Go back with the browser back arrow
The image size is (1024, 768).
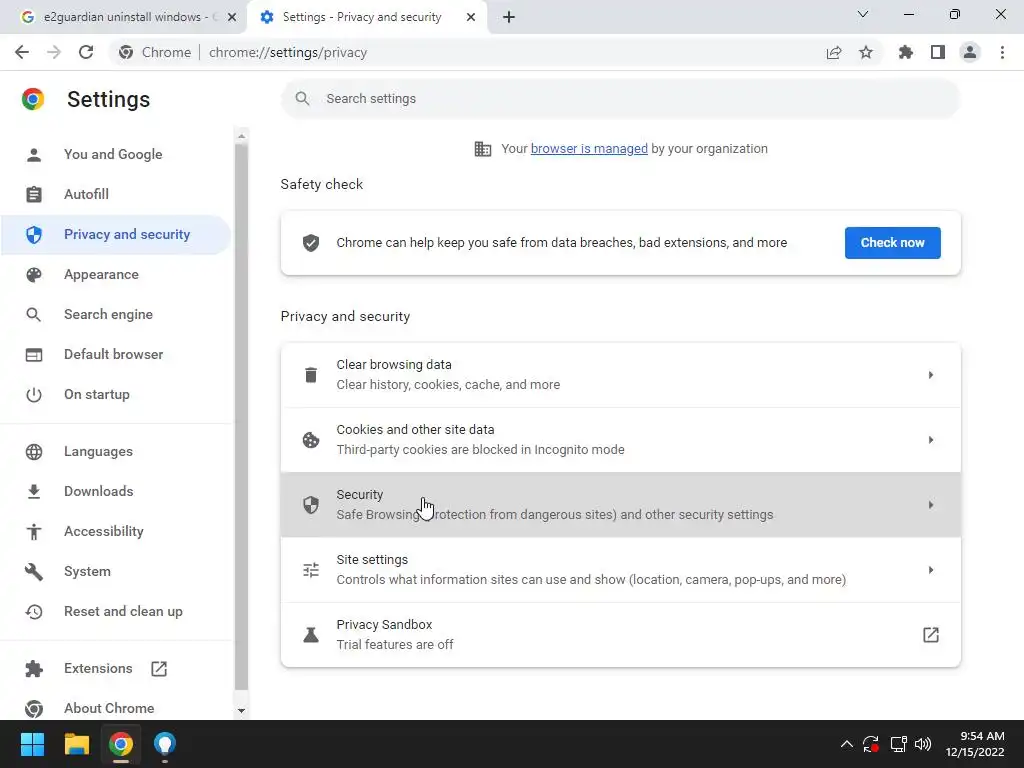22,52
